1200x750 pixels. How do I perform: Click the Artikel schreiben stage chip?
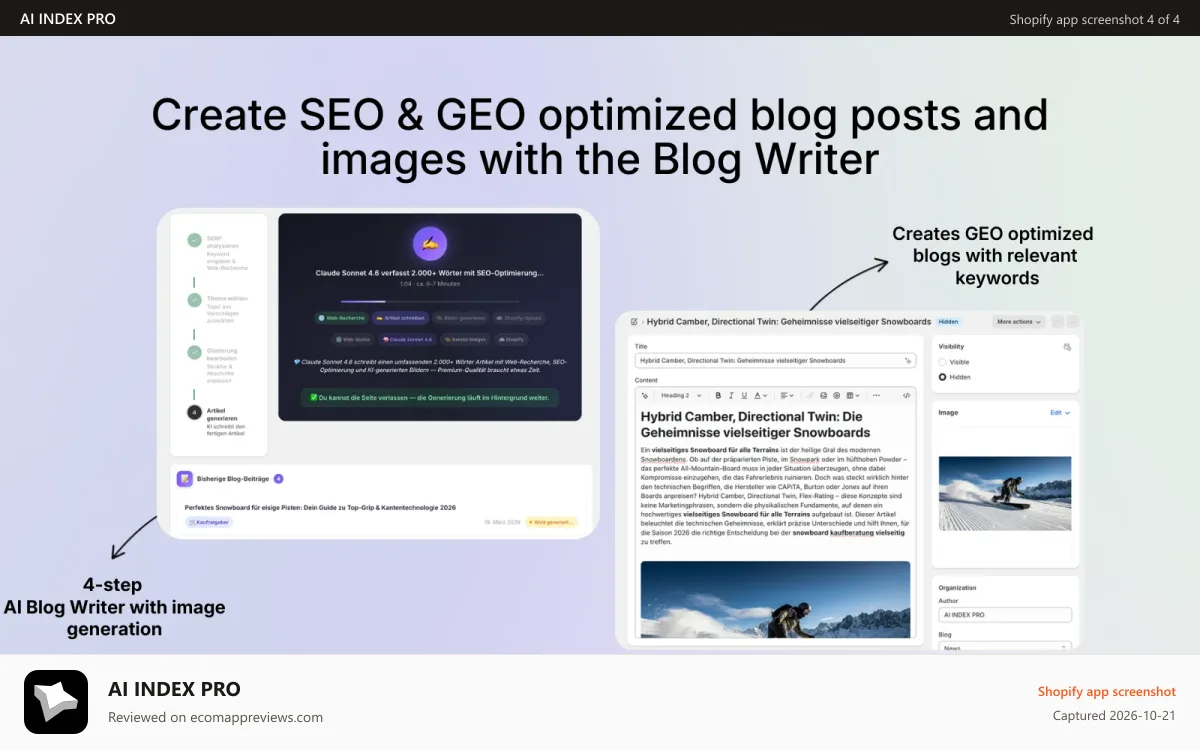pyautogui.click(x=400, y=318)
